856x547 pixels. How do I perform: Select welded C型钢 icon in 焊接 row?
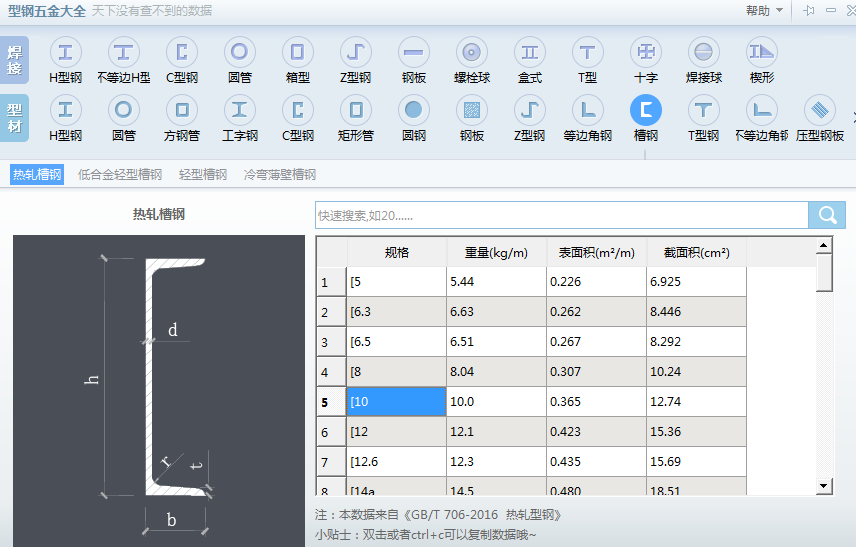182,52
